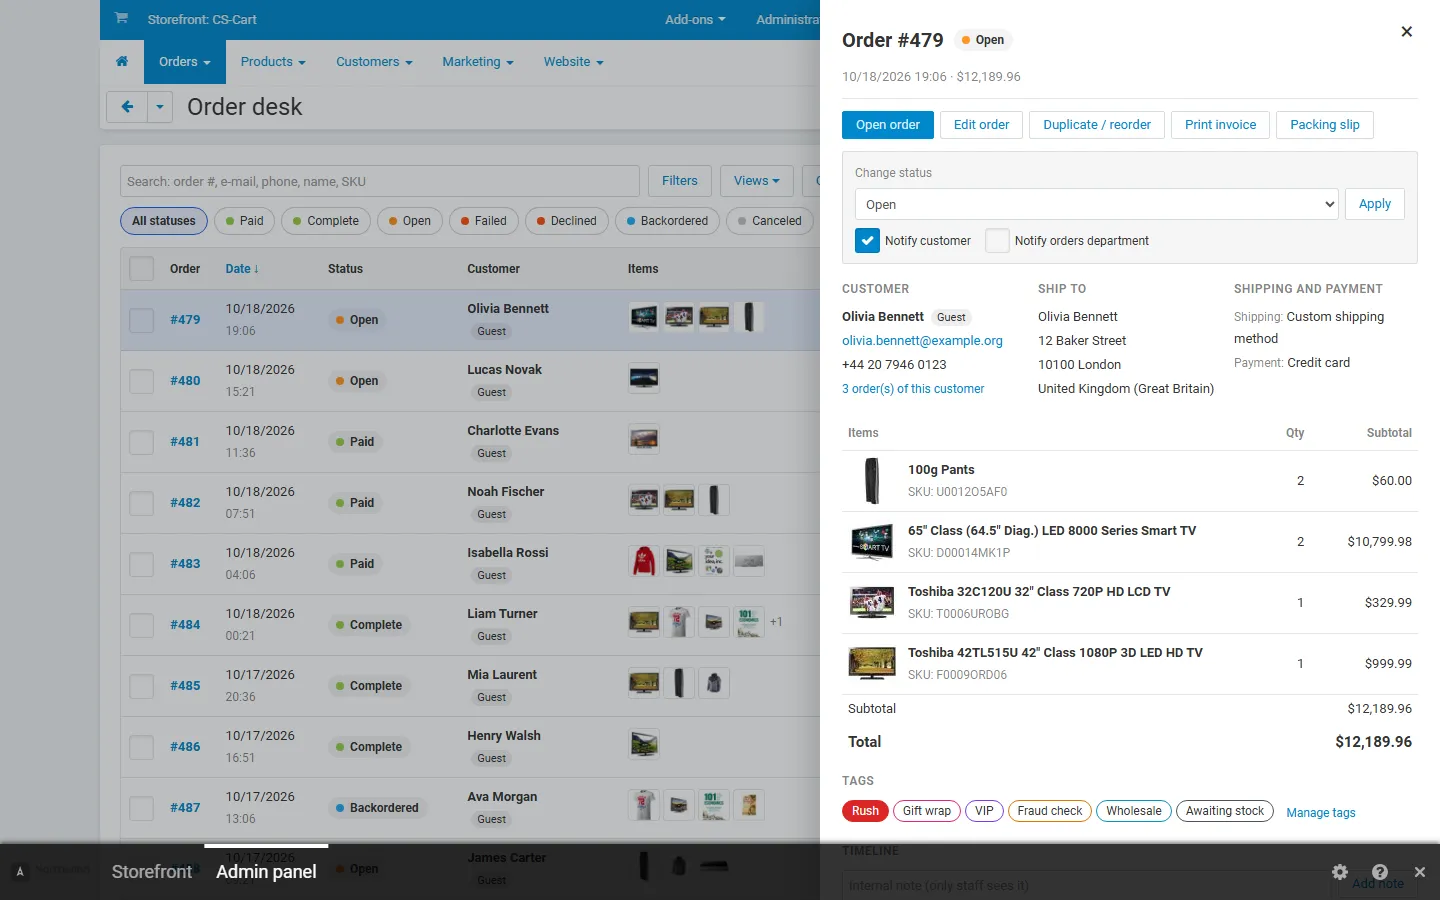Sort by the Date column
This screenshot has width=1440, height=900.
(242, 269)
